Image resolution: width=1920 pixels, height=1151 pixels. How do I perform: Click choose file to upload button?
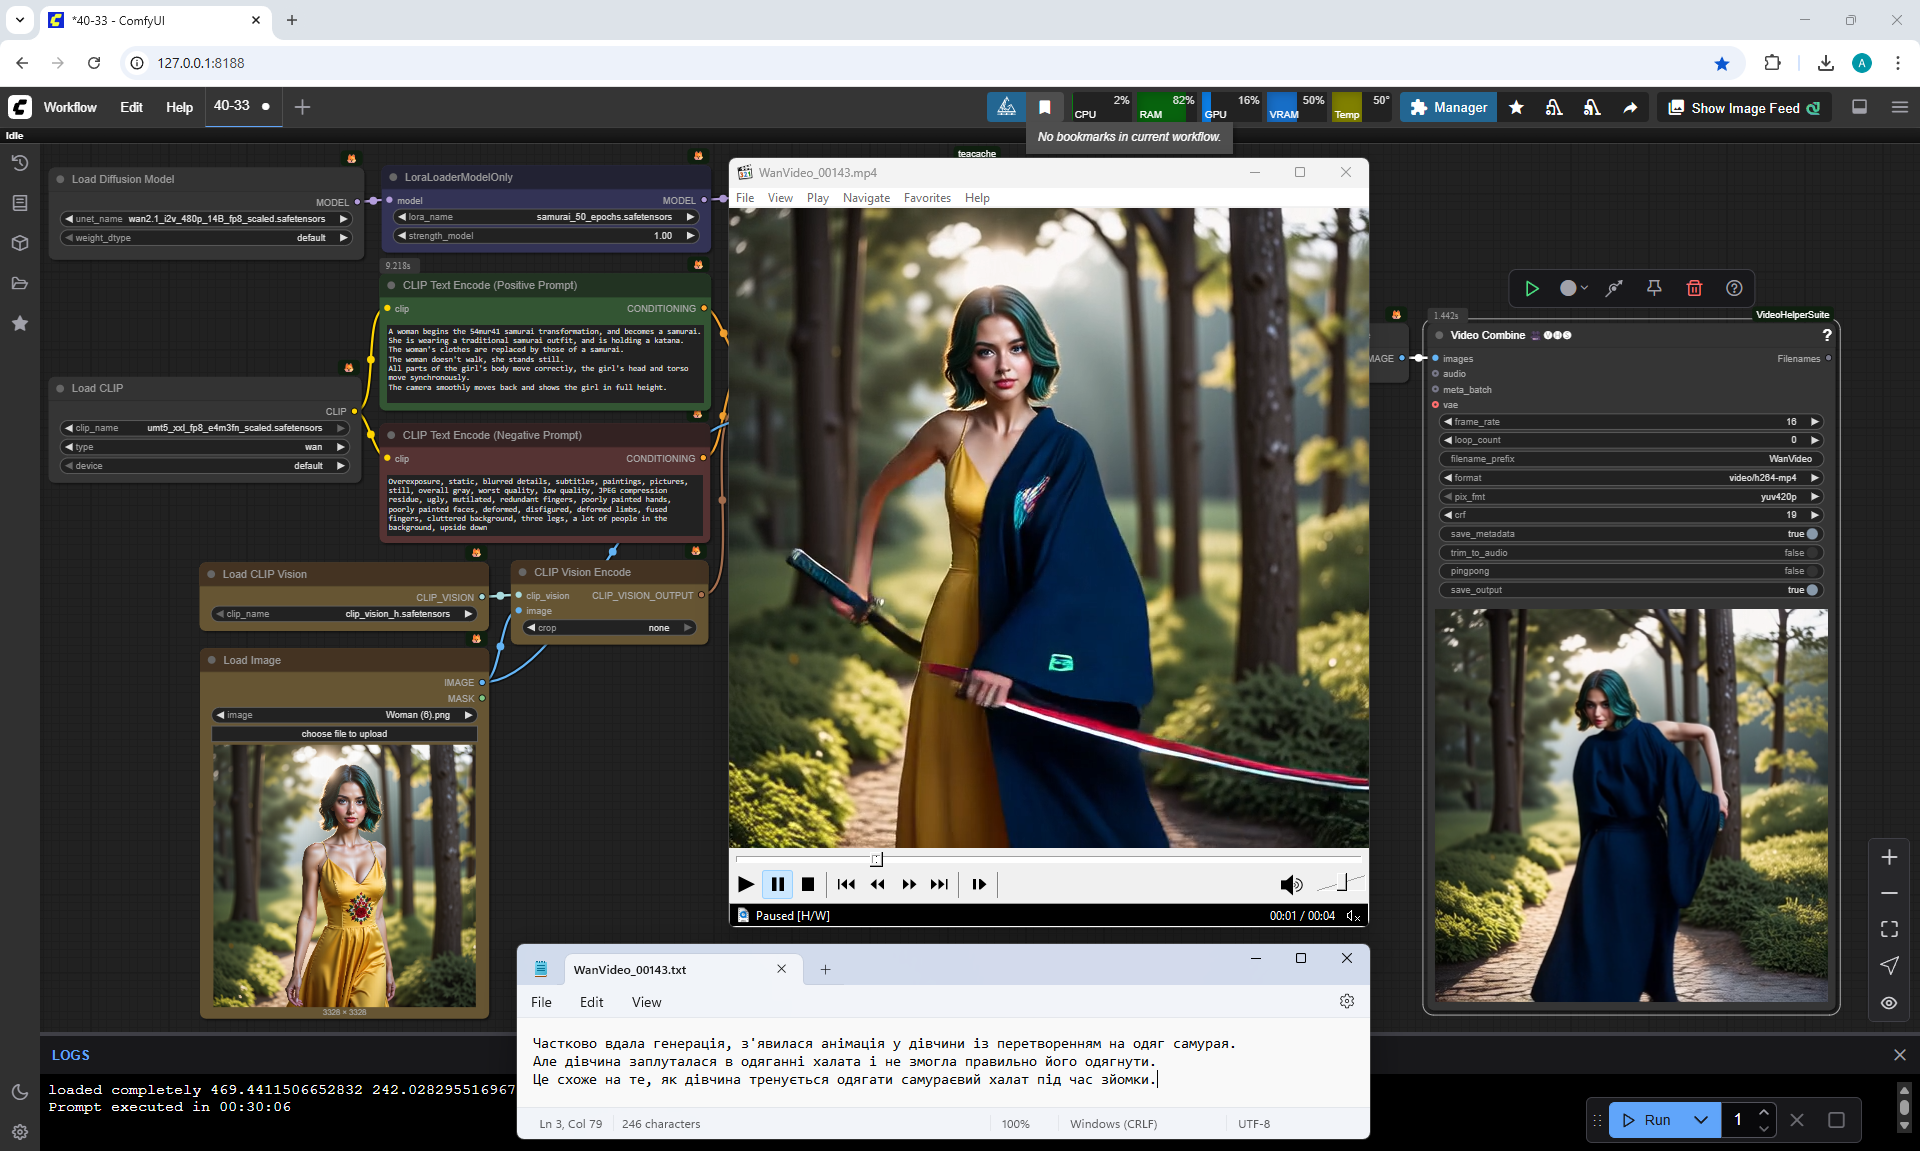[344, 734]
